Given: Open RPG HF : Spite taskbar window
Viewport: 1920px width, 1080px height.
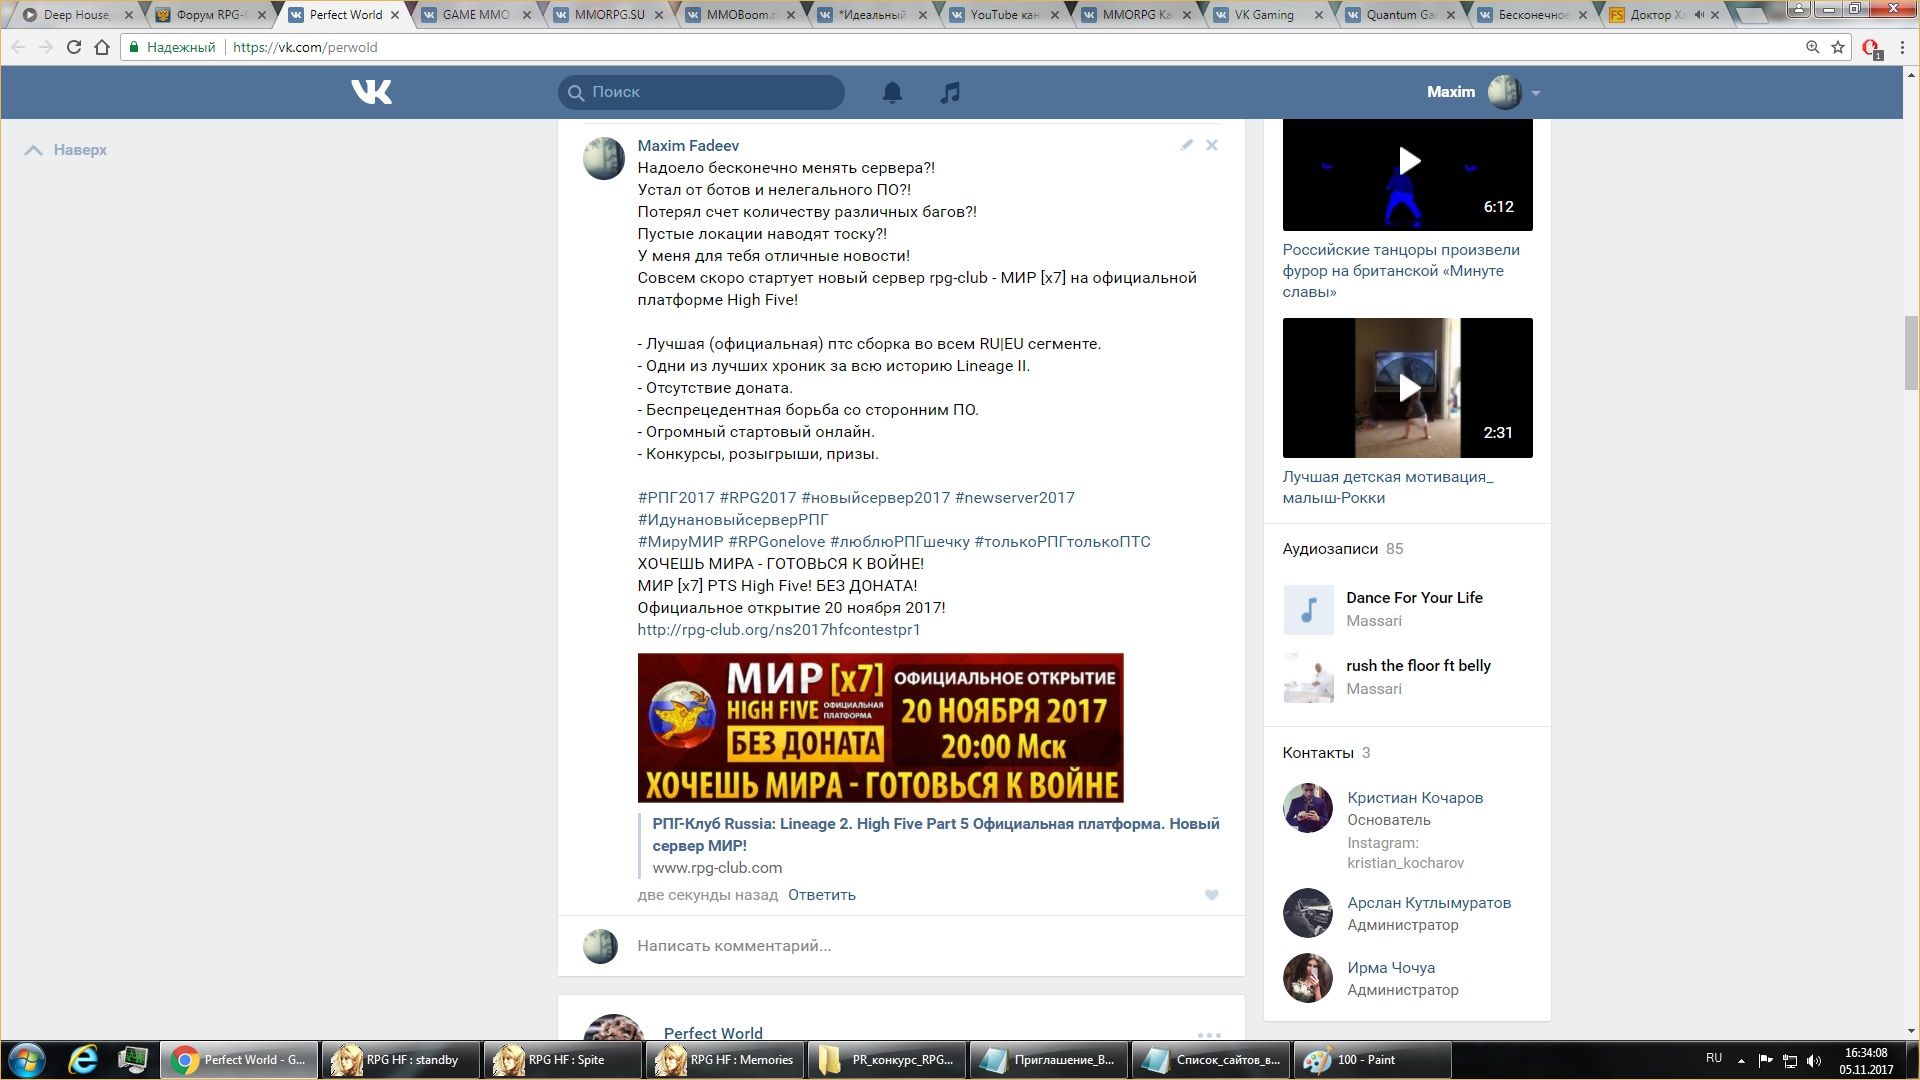Looking at the screenshot, I should 562,1060.
